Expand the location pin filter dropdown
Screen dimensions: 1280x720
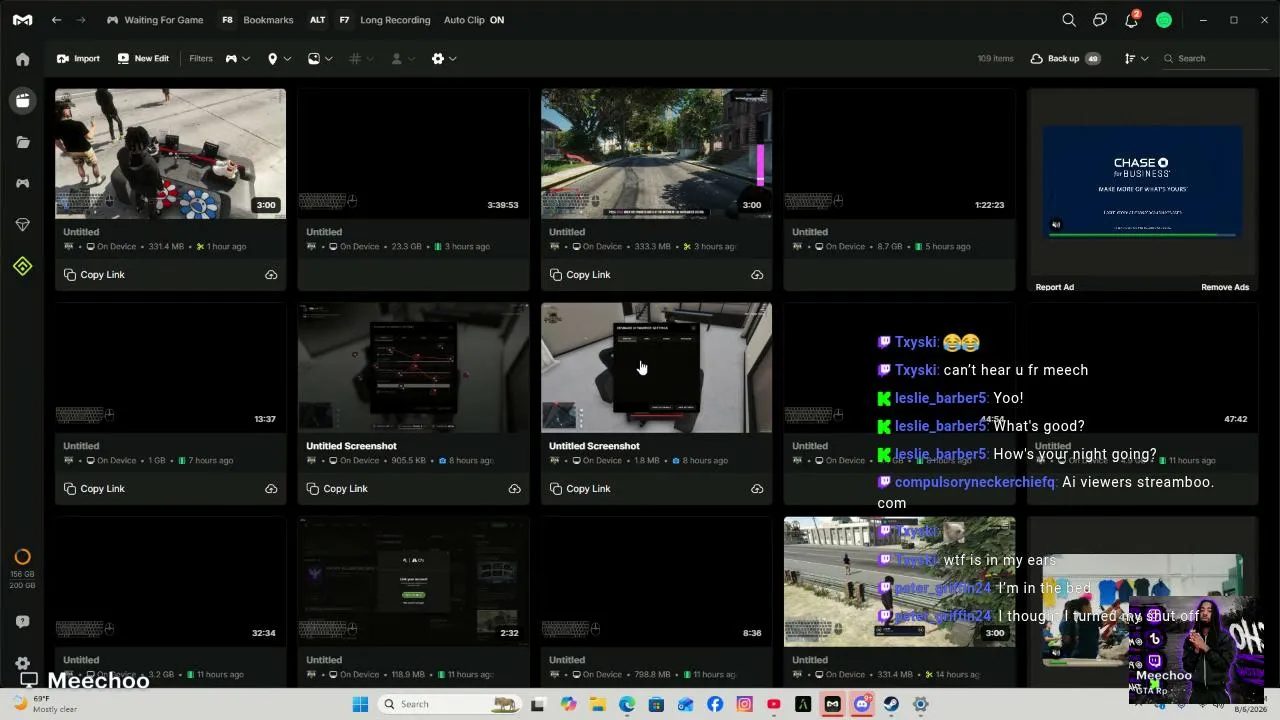coord(279,59)
